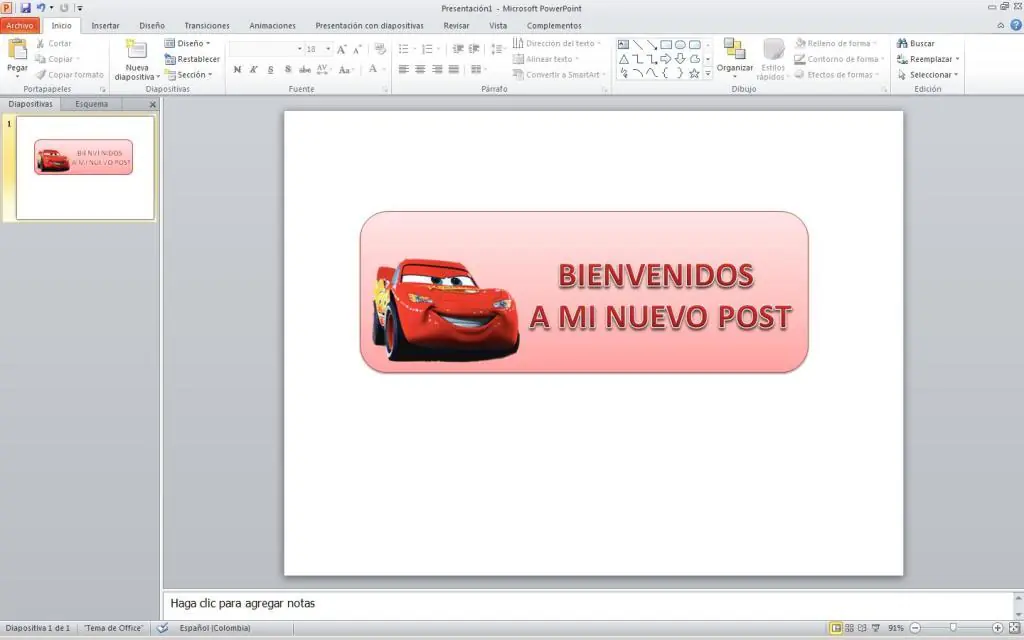Click the Pegar paste icon
Viewport: 1024px width, 640px height.
[x=17, y=50]
